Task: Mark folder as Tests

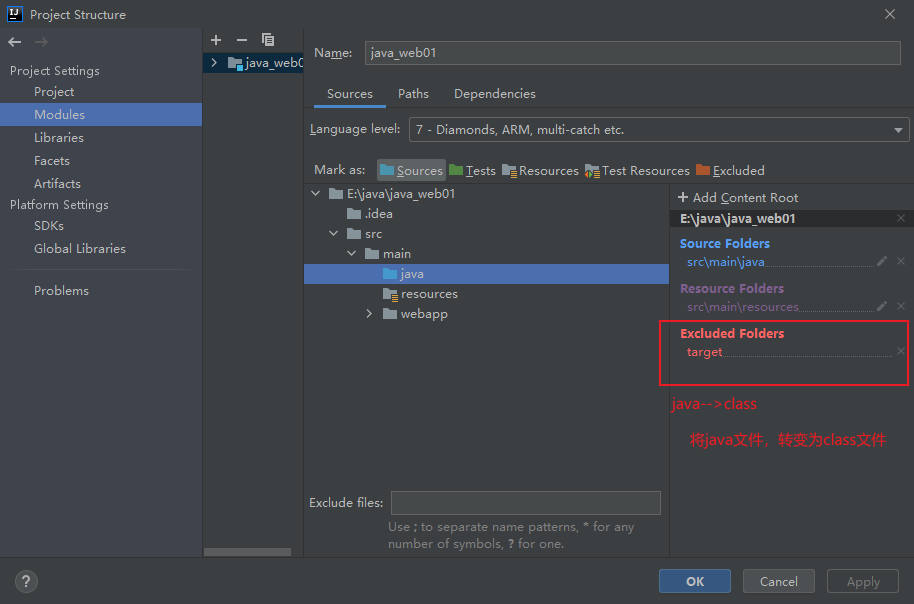Action: pyautogui.click(x=473, y=170)
